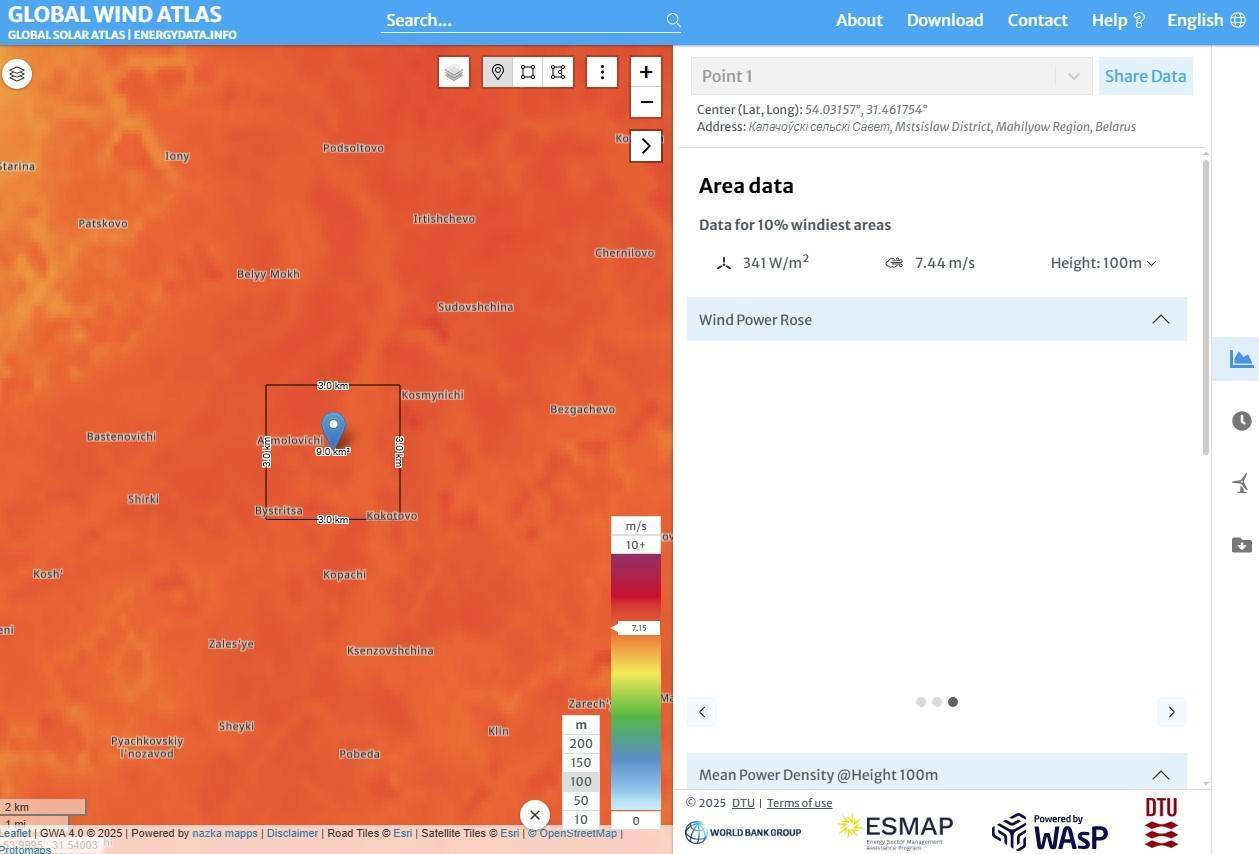Open the three-dot map options menu

(x=602, y=72)
